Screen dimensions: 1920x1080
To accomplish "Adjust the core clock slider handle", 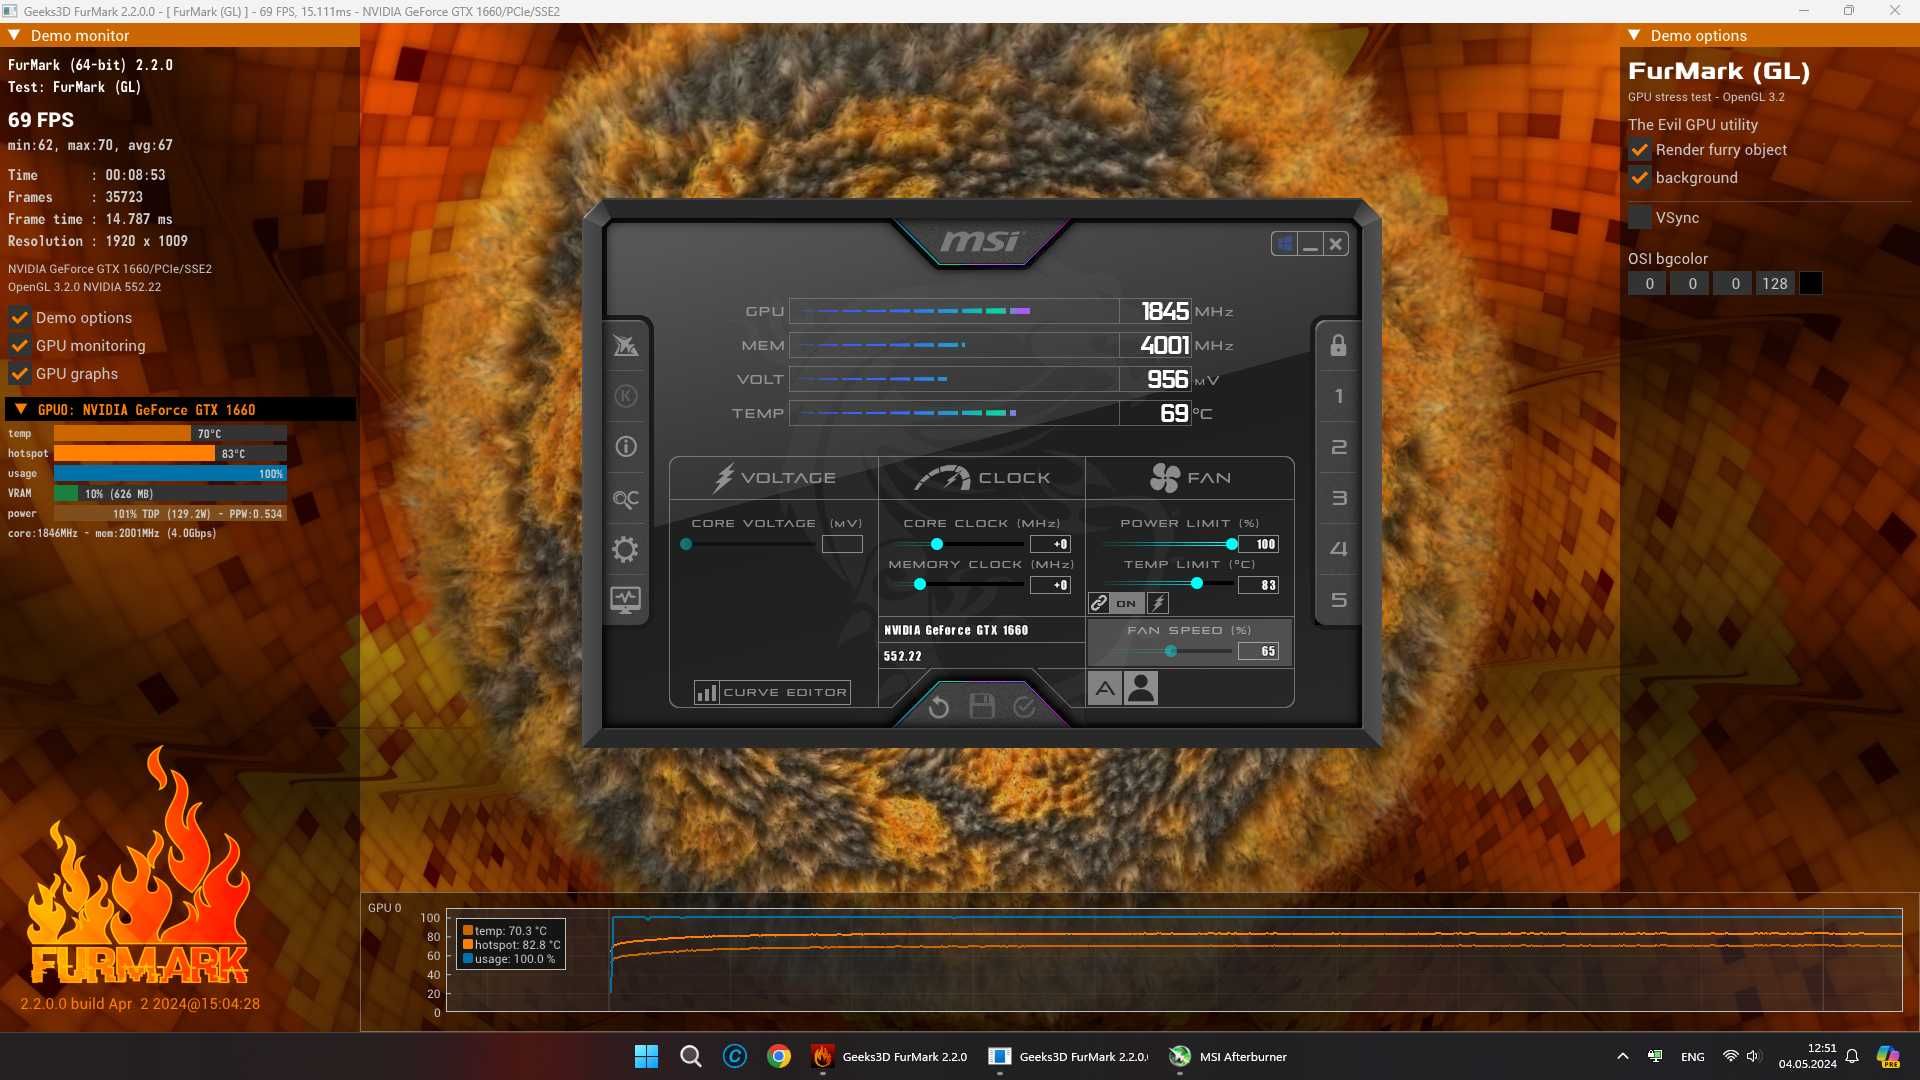I will click(x=937, y=544).
